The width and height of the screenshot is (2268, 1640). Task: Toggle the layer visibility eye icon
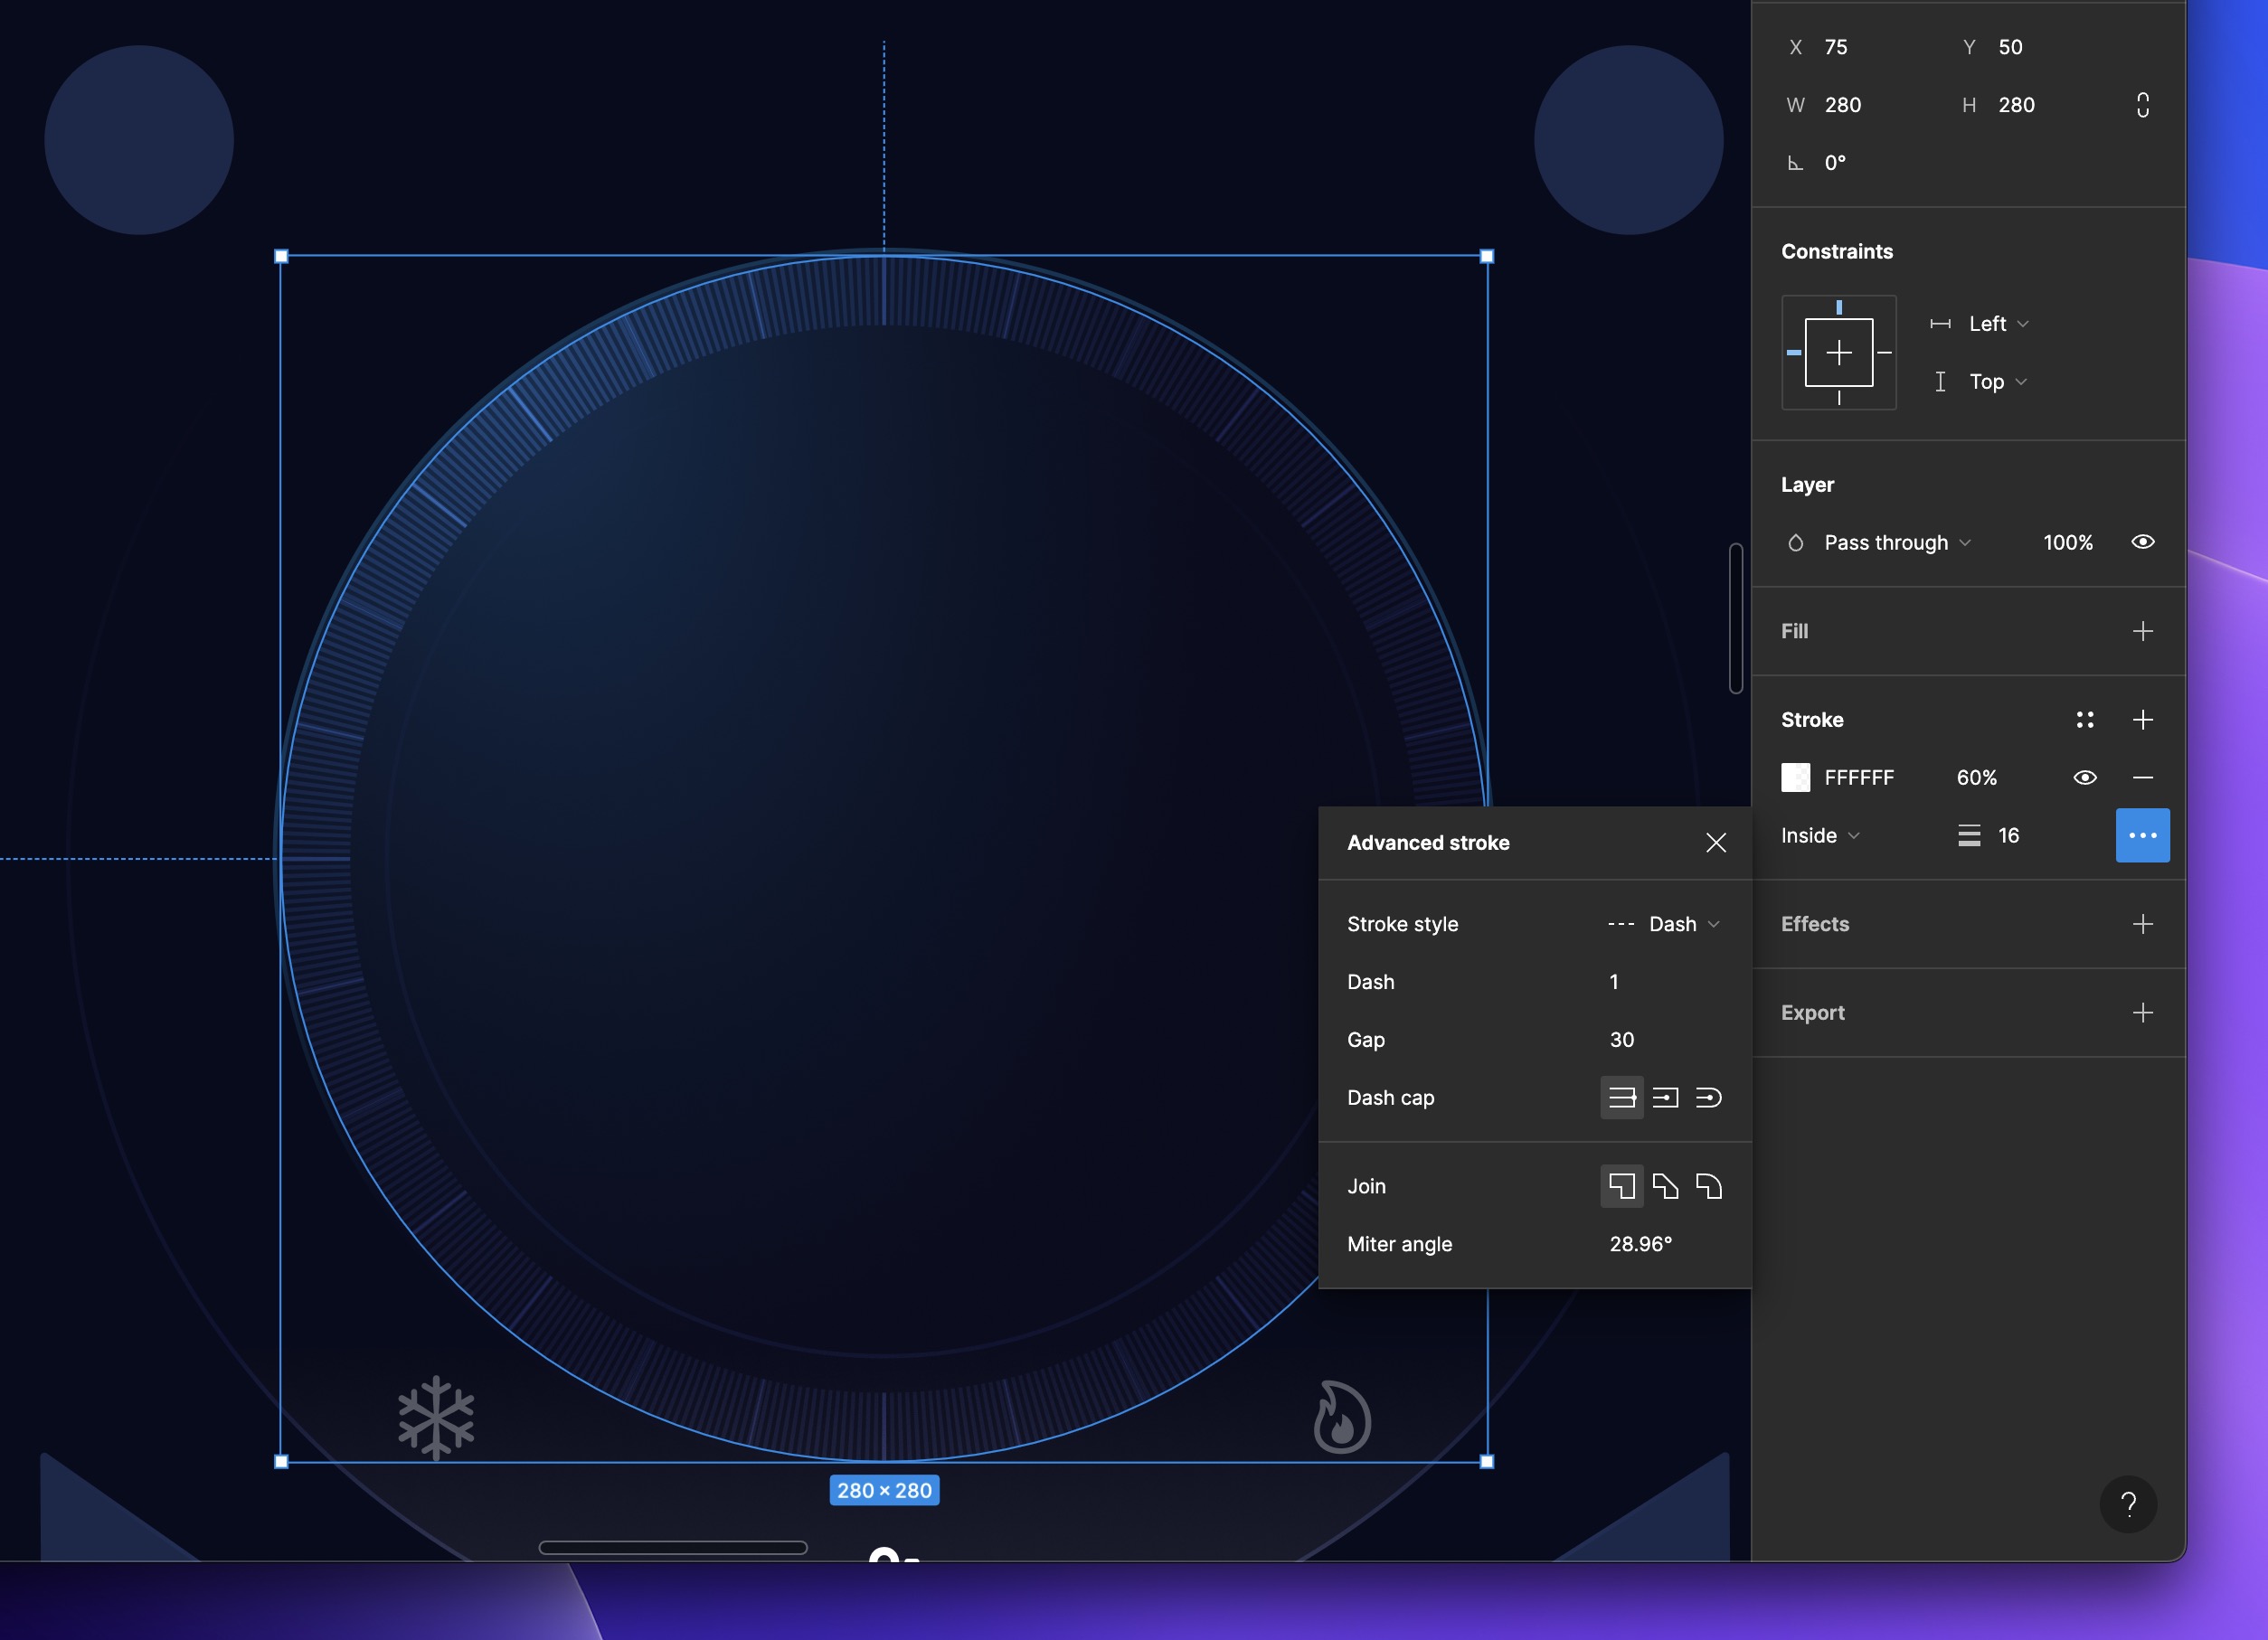pyautogui.click(x=2143, y=542)
